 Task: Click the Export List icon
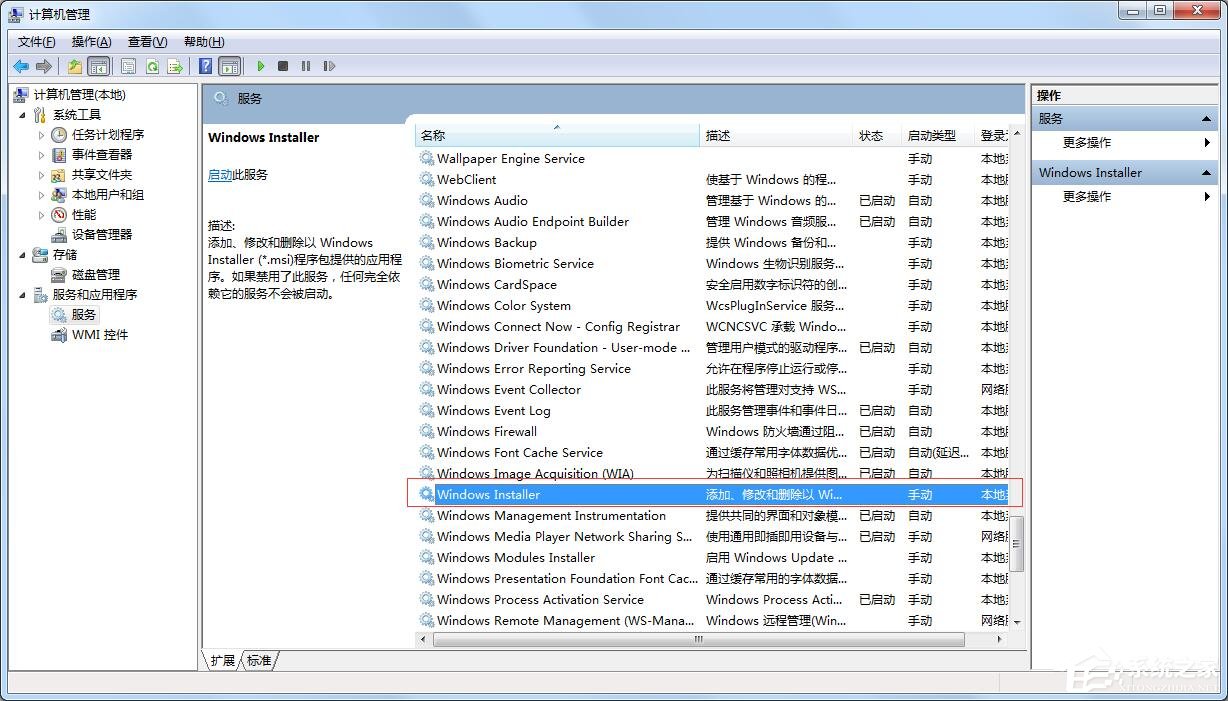point(175,66)
